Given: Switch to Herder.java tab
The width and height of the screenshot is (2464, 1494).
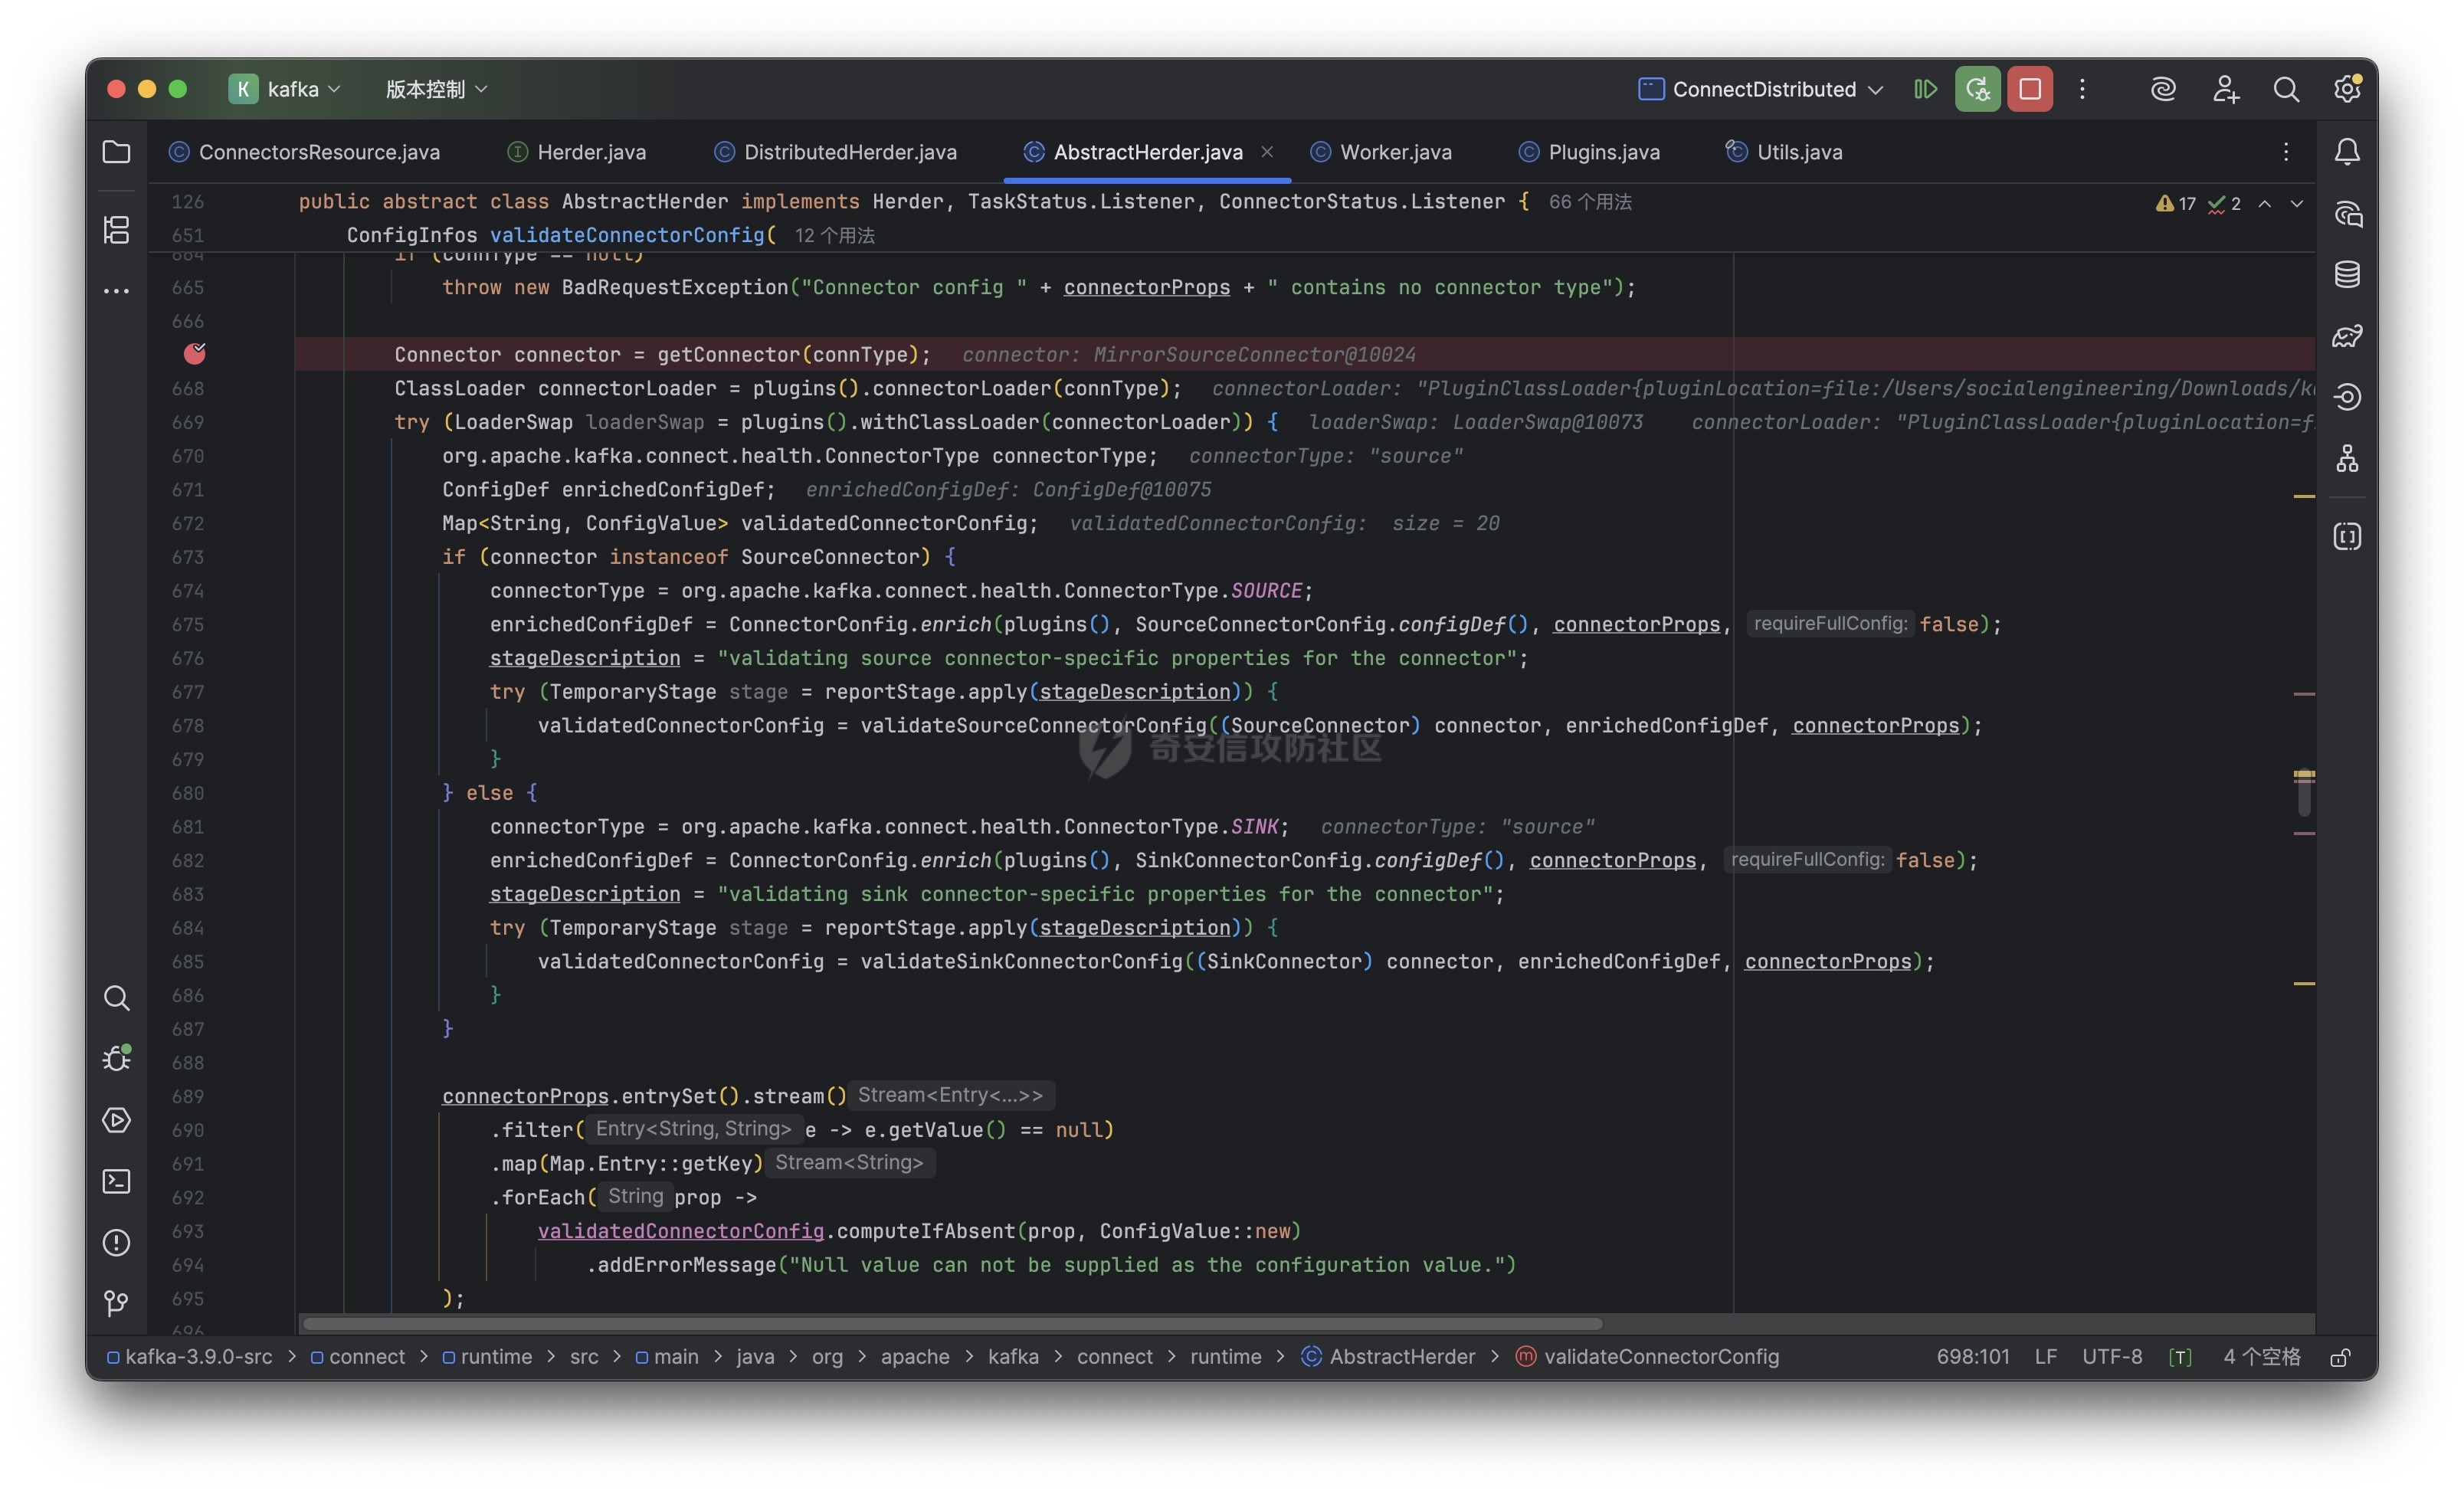Looking at the screenshot, I should [577, 152].
